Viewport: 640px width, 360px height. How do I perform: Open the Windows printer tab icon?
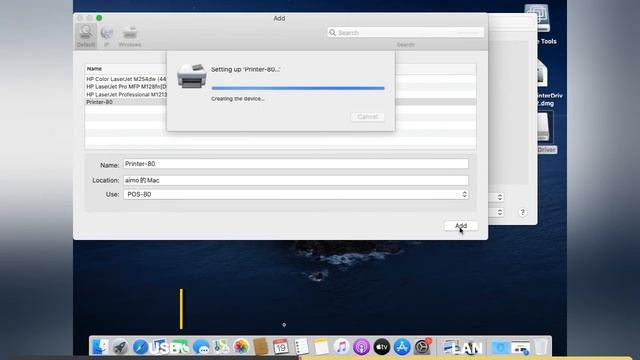130,36
